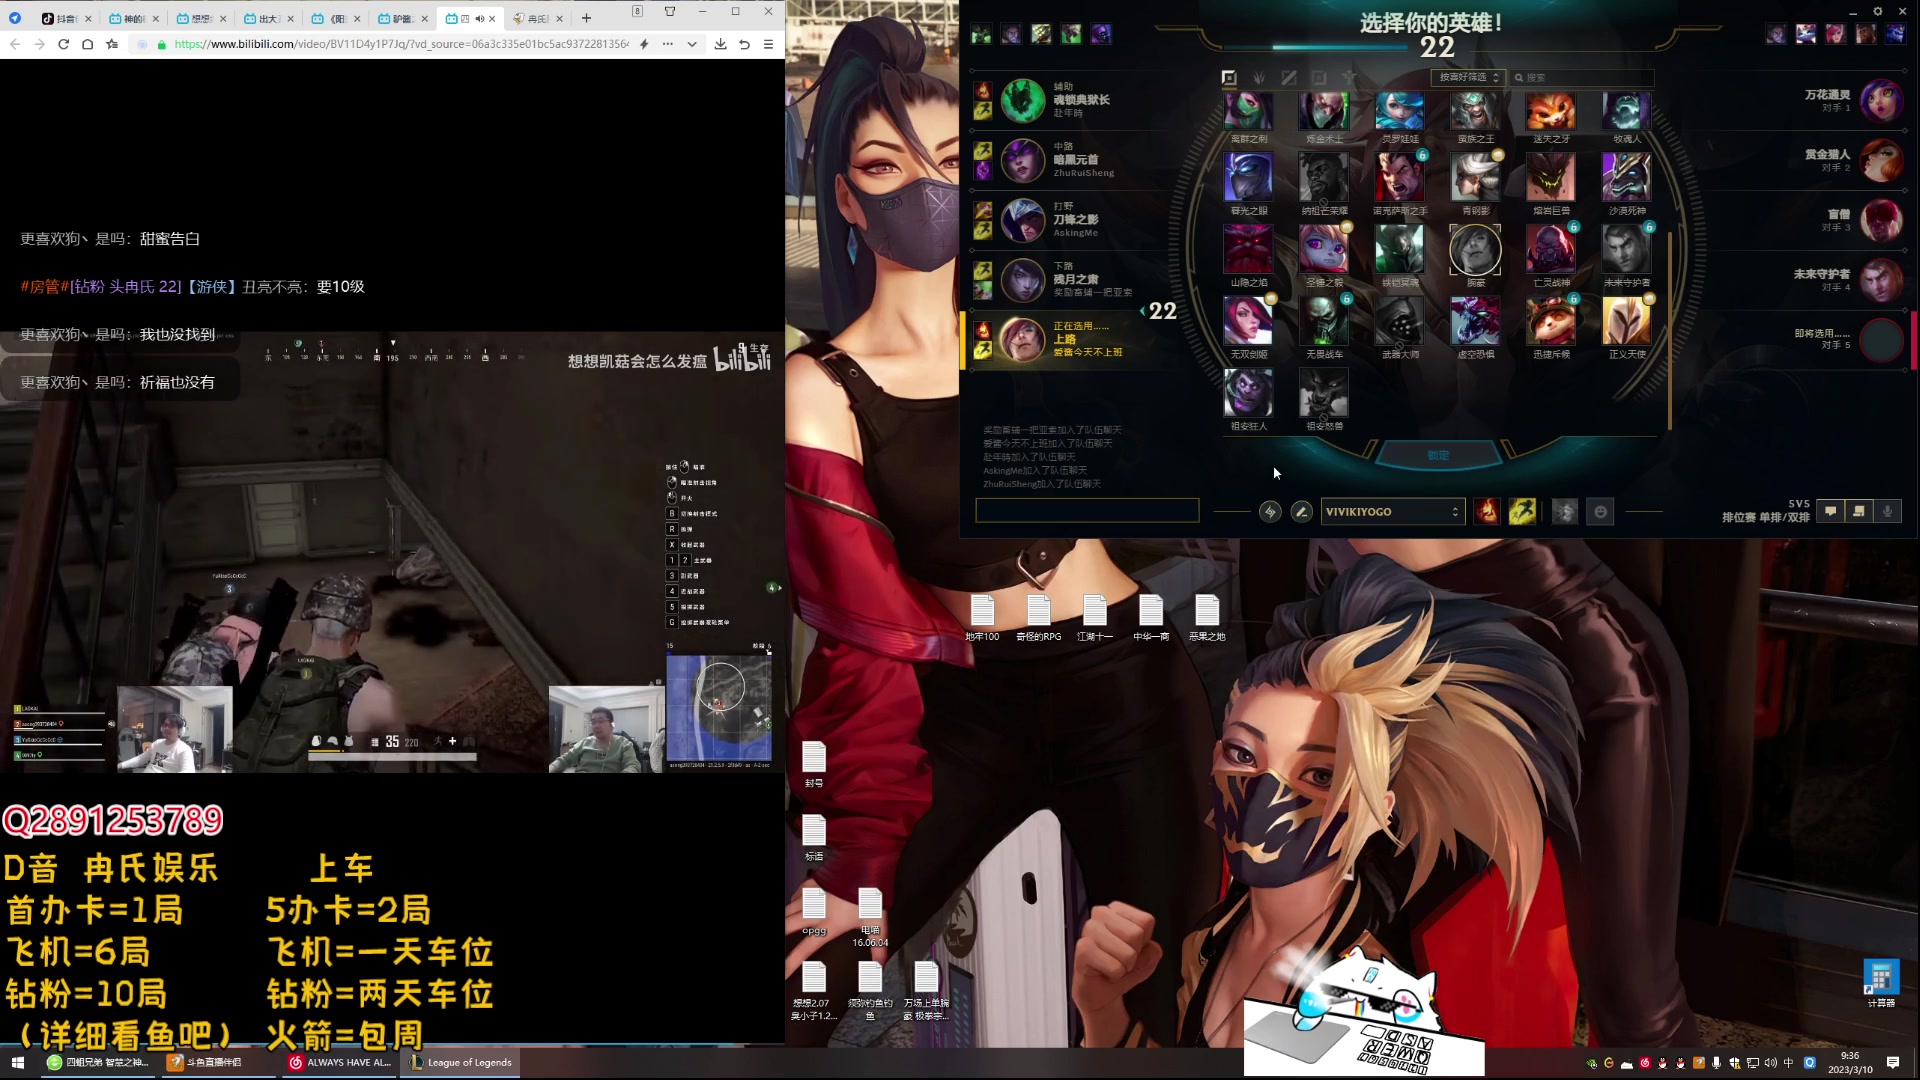Choose the 蛮族之王 champion icon
1920x1080 pixels.
click(x=1475, y=111)
